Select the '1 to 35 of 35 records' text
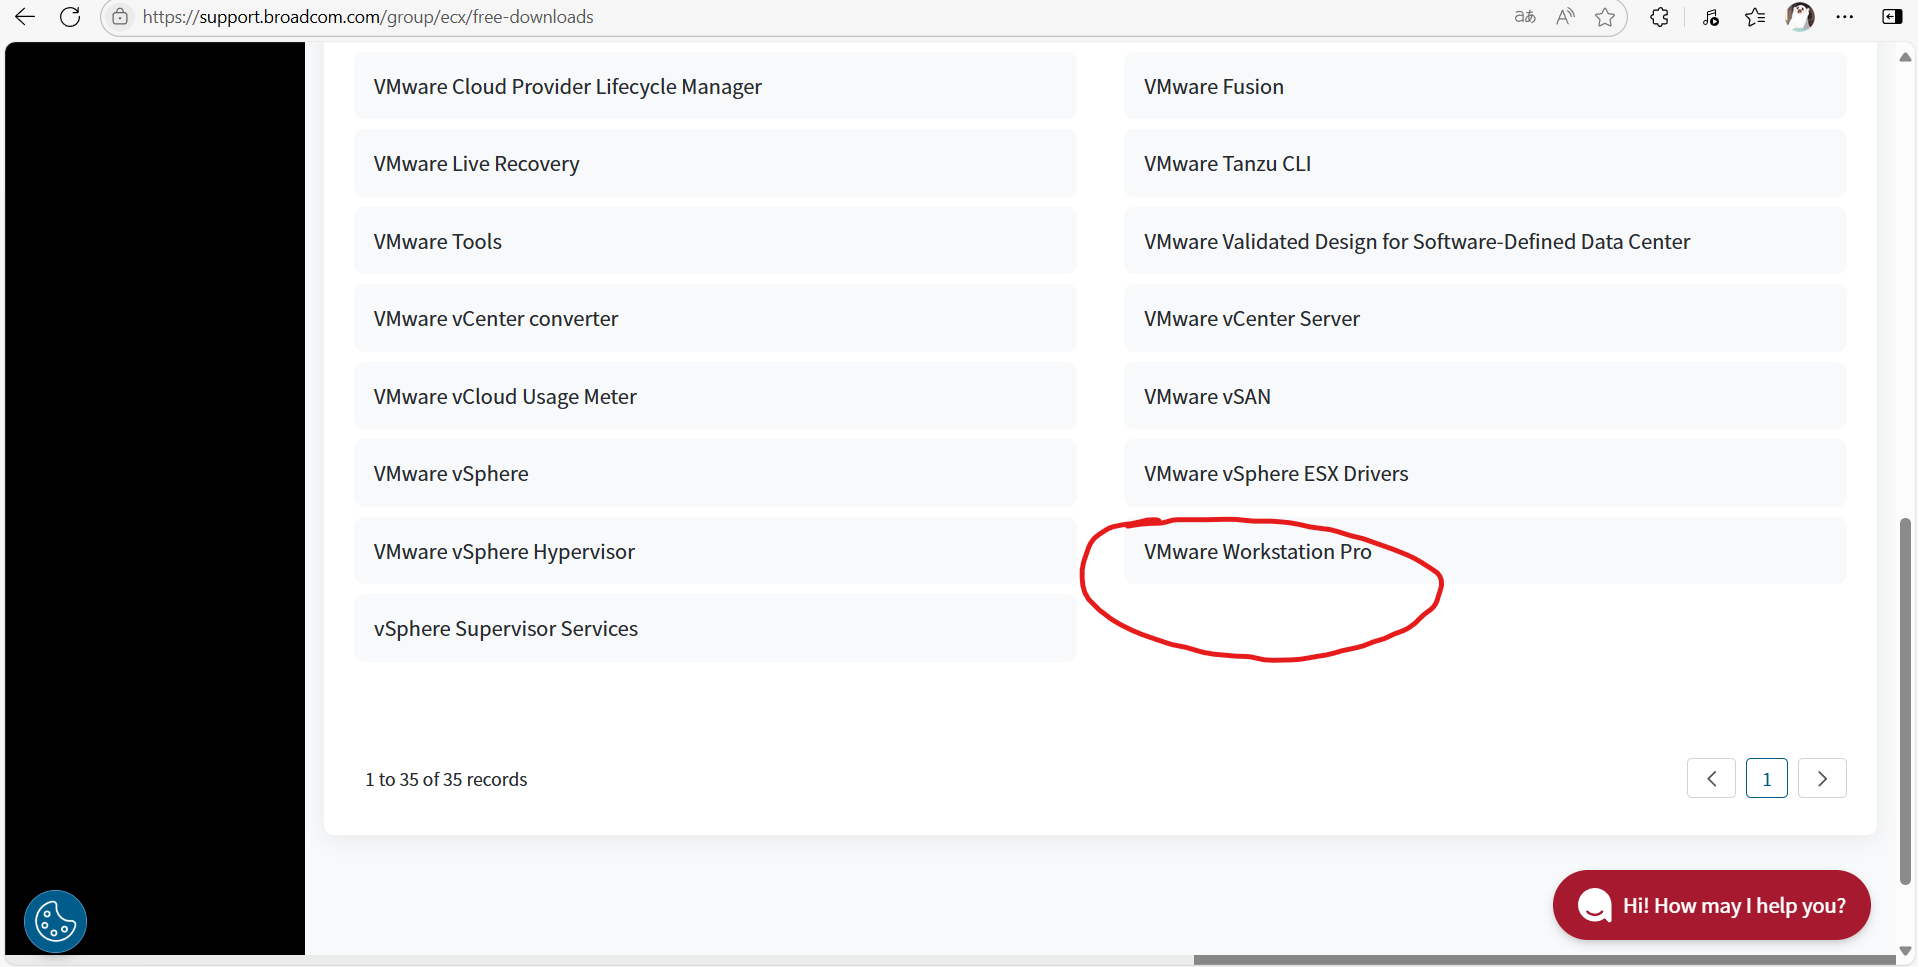Viewport: 1918px width, 967px height. pos(446,779)
